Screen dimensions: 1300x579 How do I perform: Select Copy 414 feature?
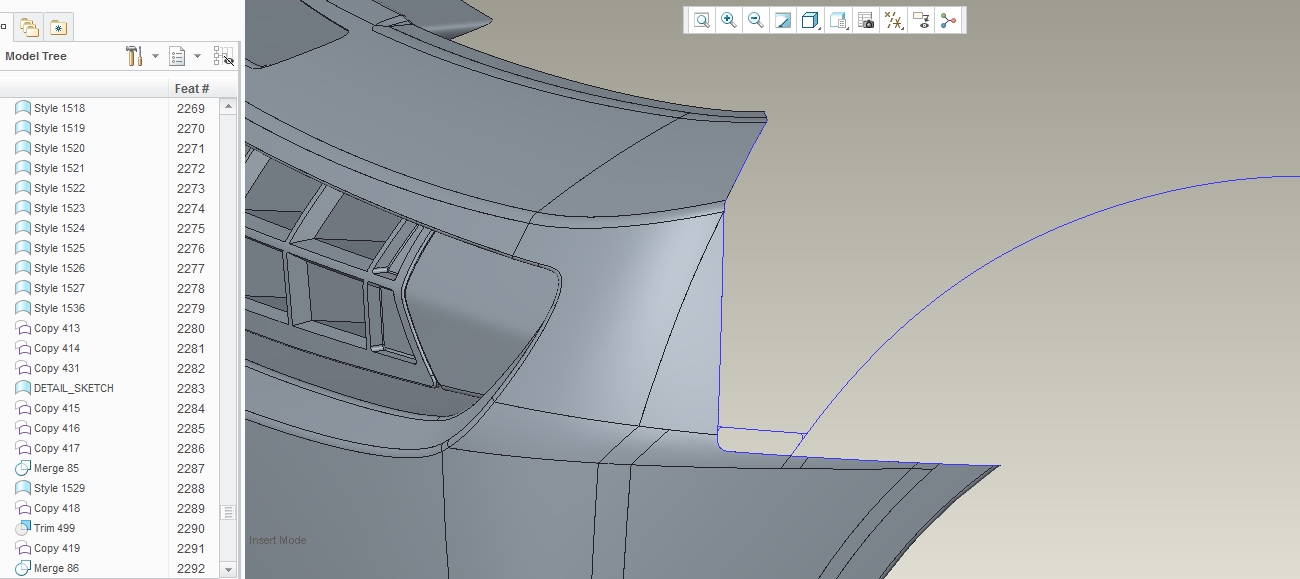click(57, 348)
